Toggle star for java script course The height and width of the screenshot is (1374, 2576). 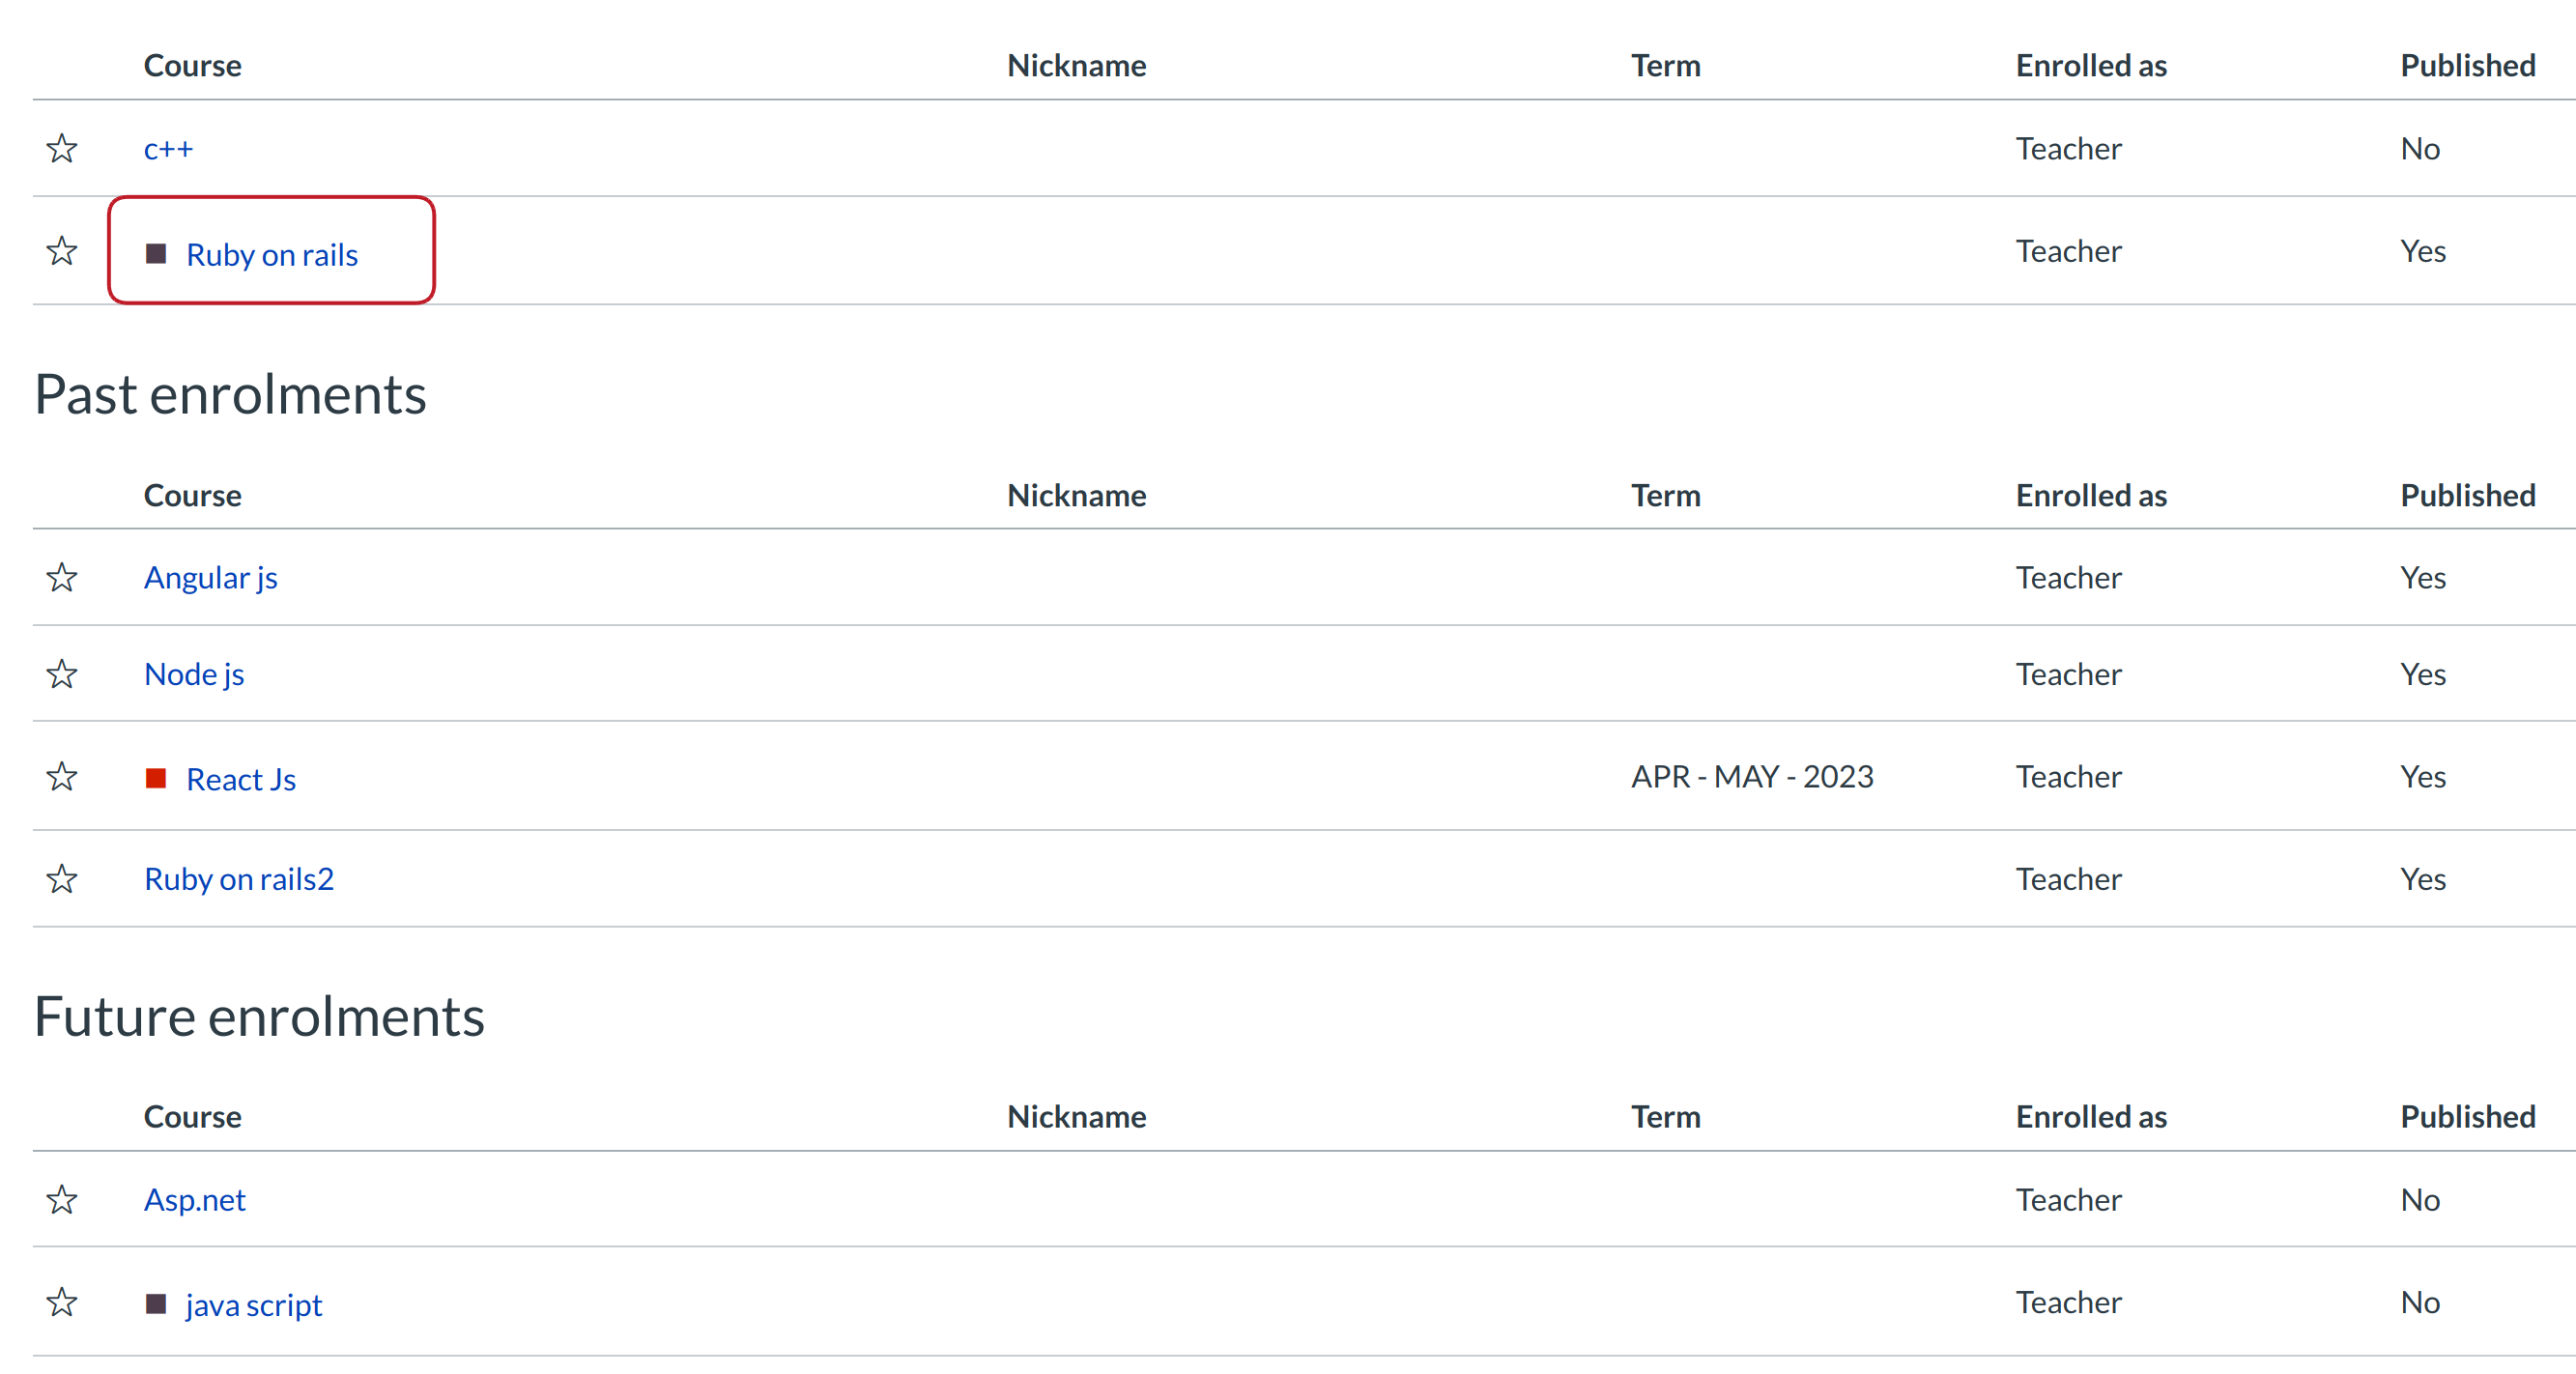pyautogui.click(x=62, y=1302)
